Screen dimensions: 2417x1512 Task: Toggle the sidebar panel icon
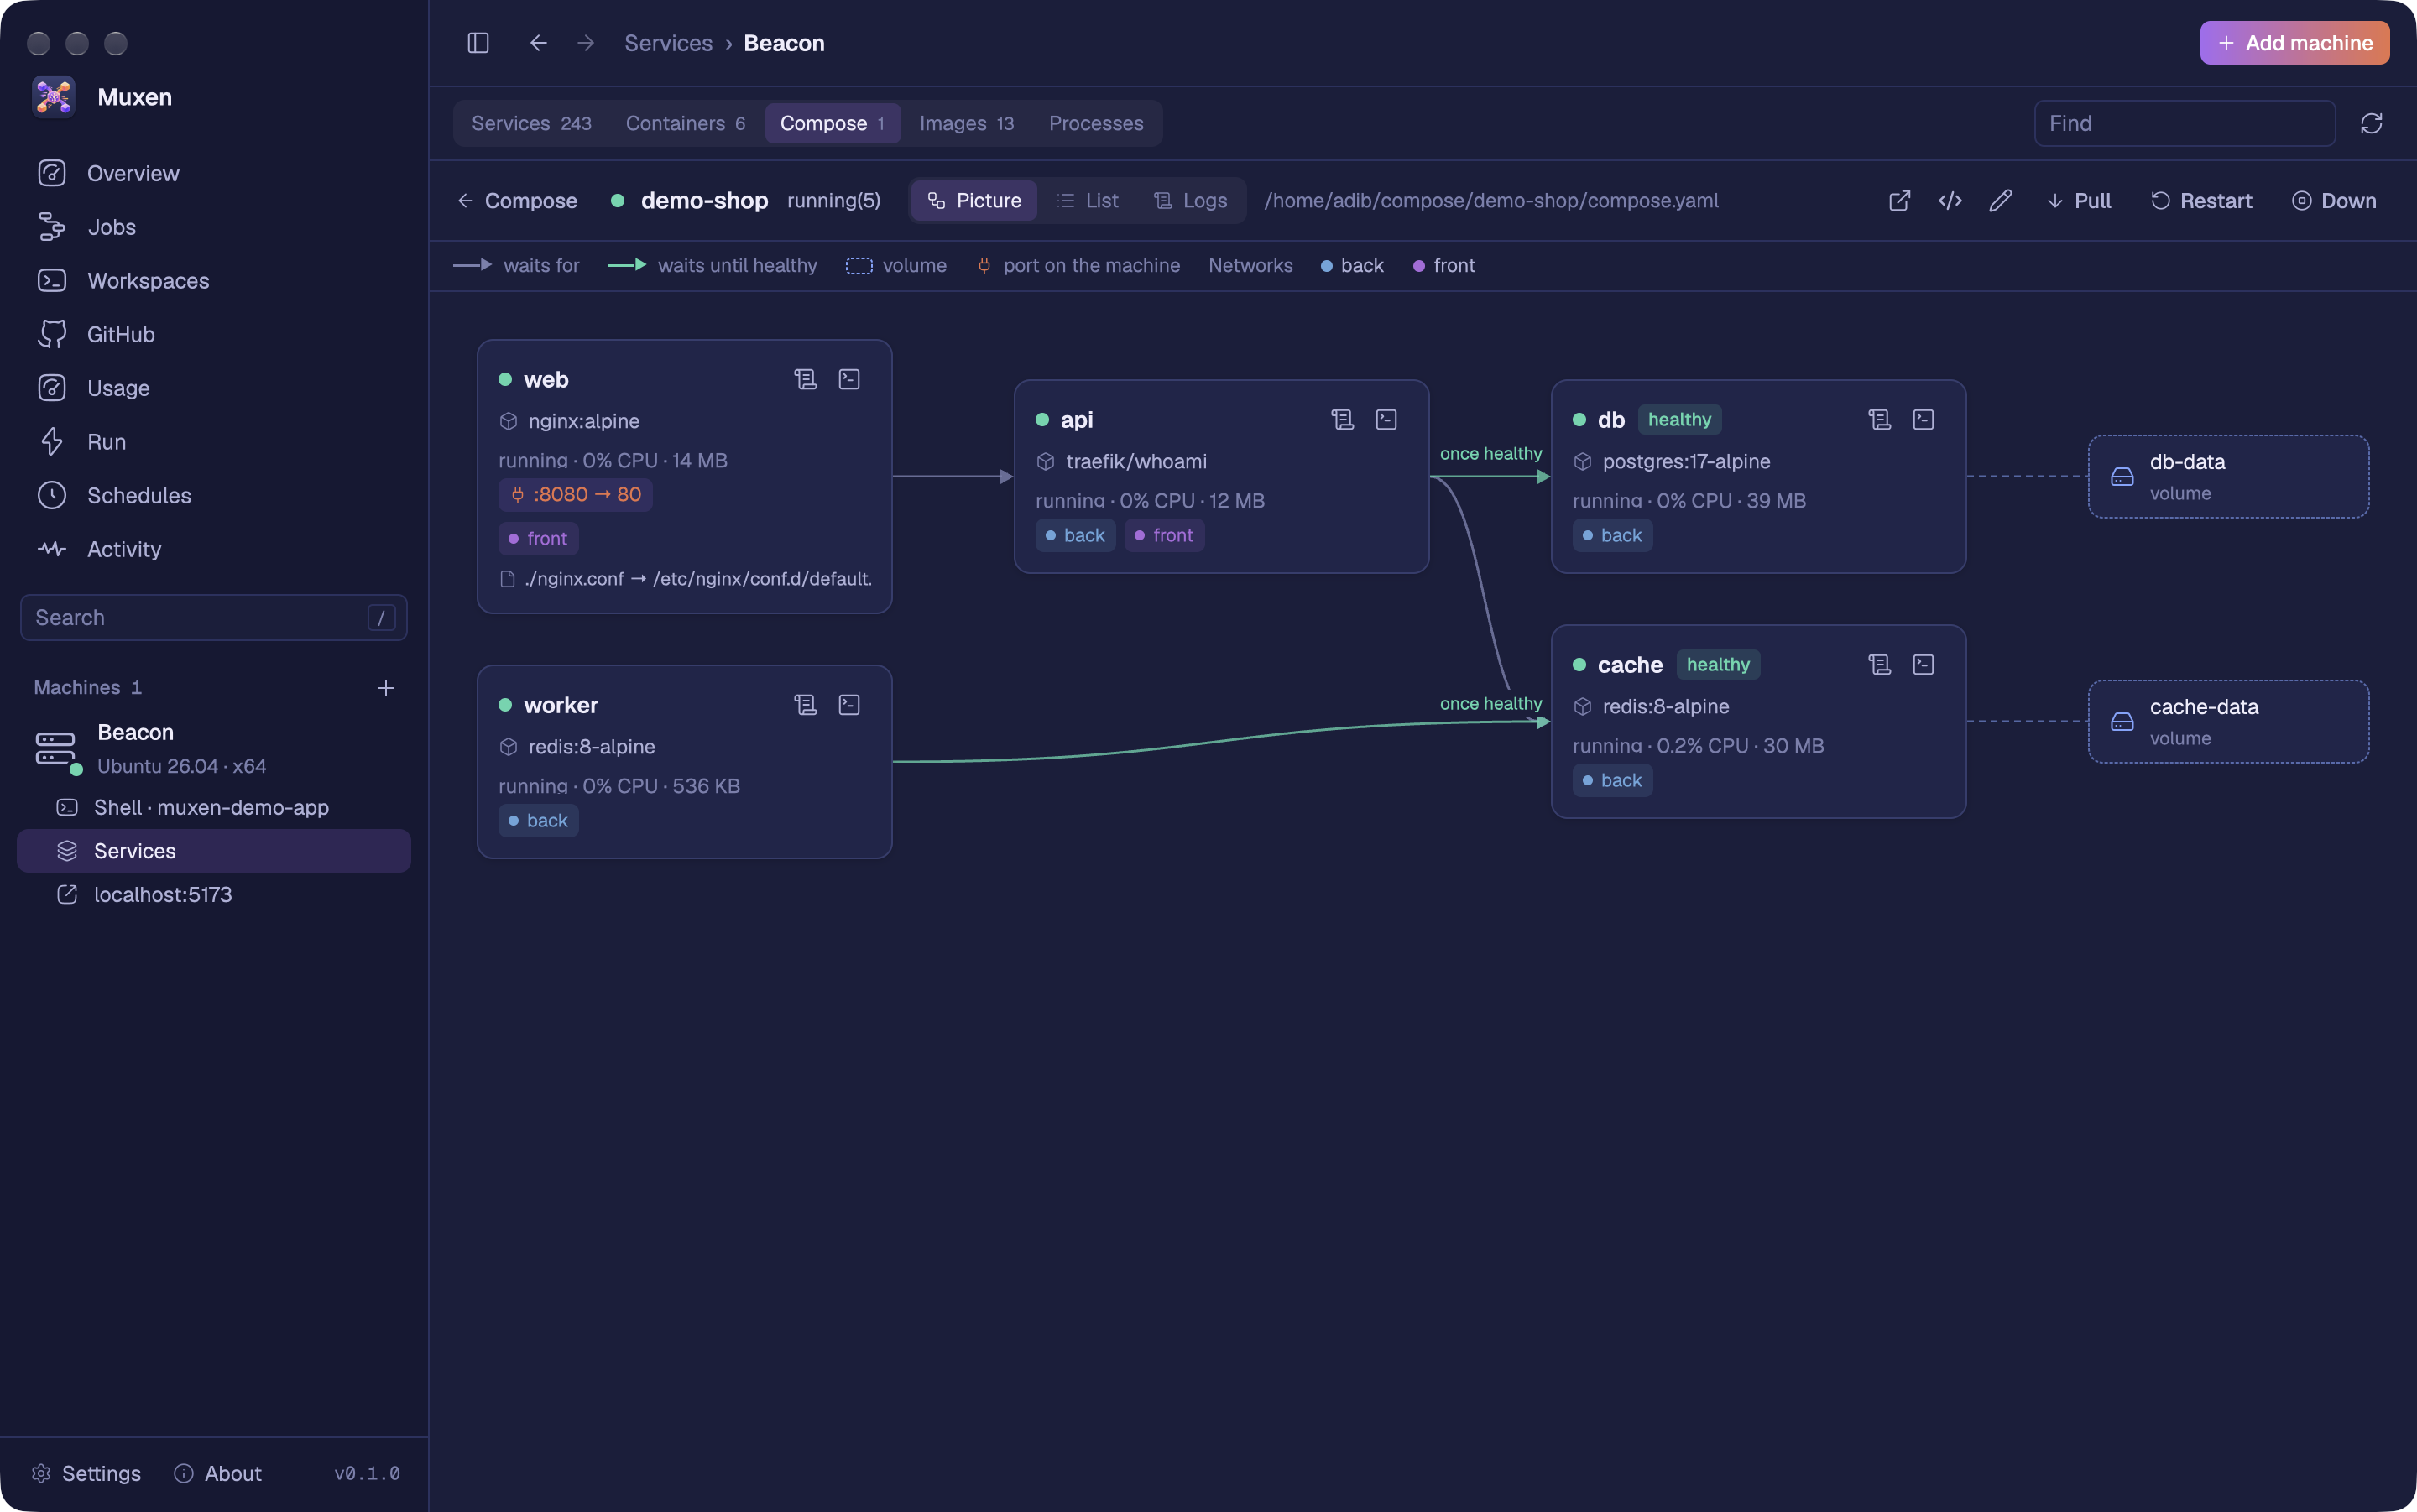click(x=478, y=43)
